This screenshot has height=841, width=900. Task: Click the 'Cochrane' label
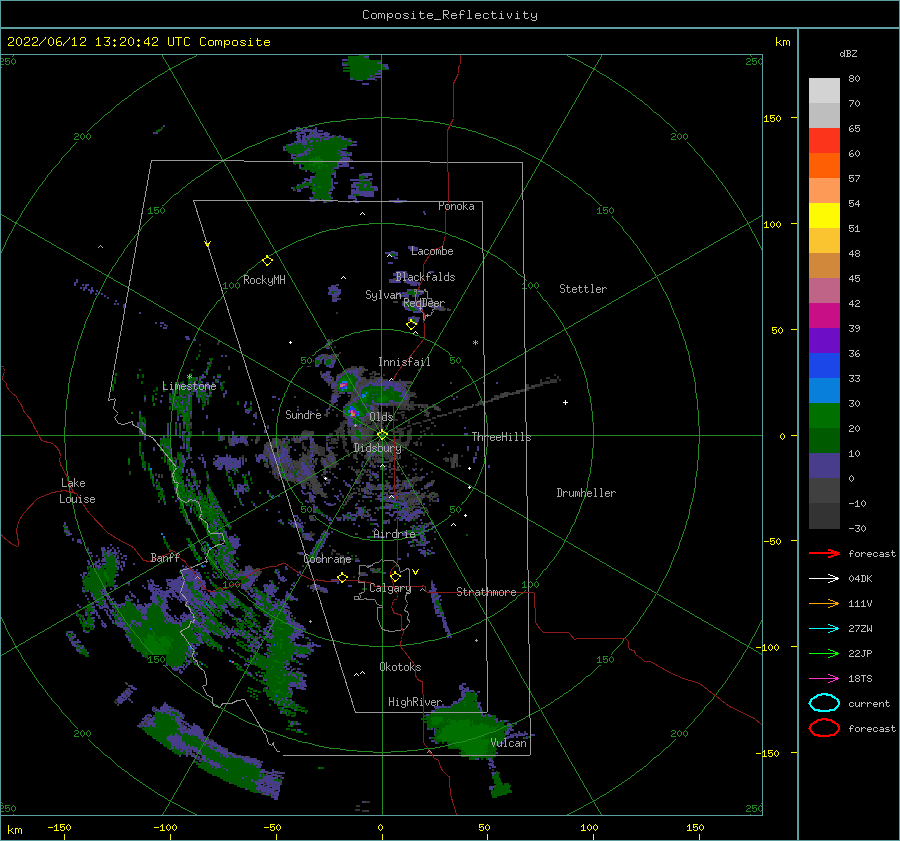[x=327, y=559]
